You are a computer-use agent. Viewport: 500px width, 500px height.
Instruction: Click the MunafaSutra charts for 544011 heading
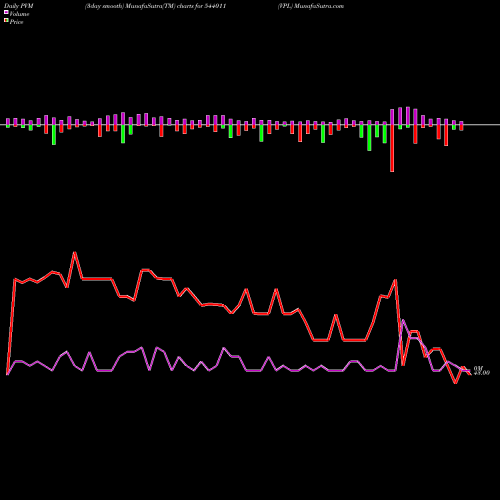(x=156, y=6)
